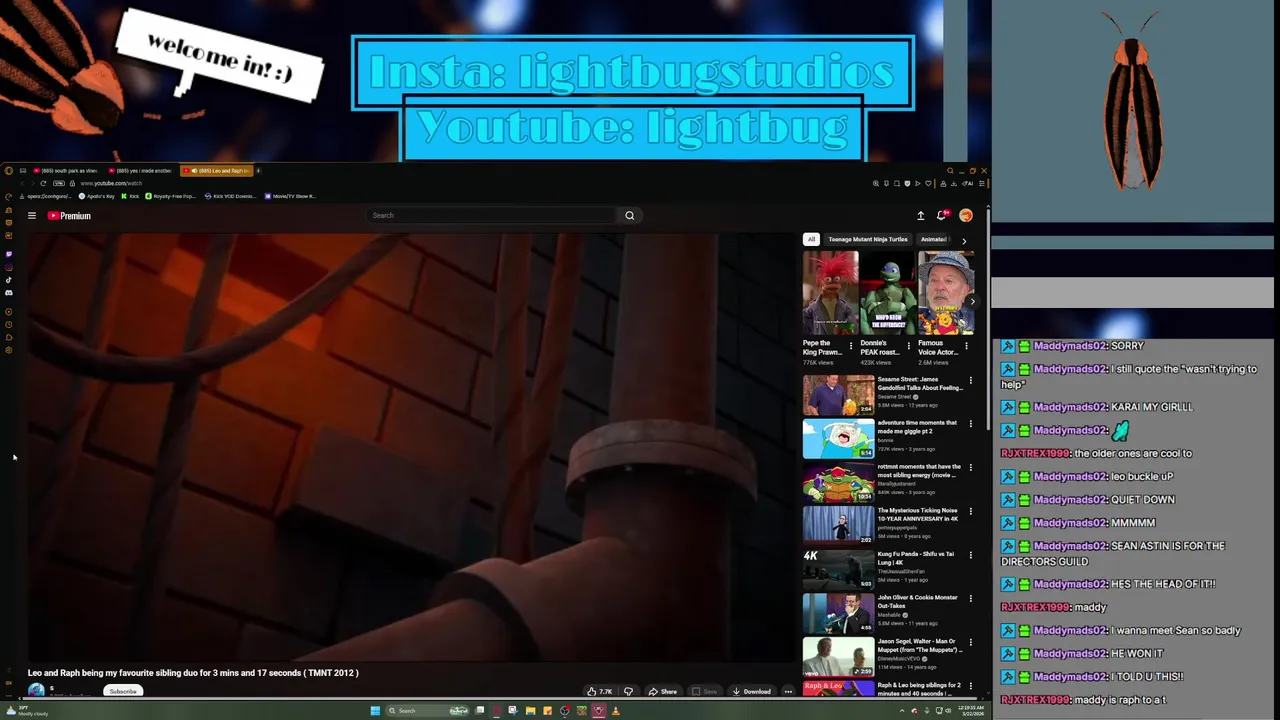Image resolution: width=1280 pixels, height=720 pixels.
Task: Click the YouTube search magnifier button
Action: pyautogui.click(x=630, y=215)
